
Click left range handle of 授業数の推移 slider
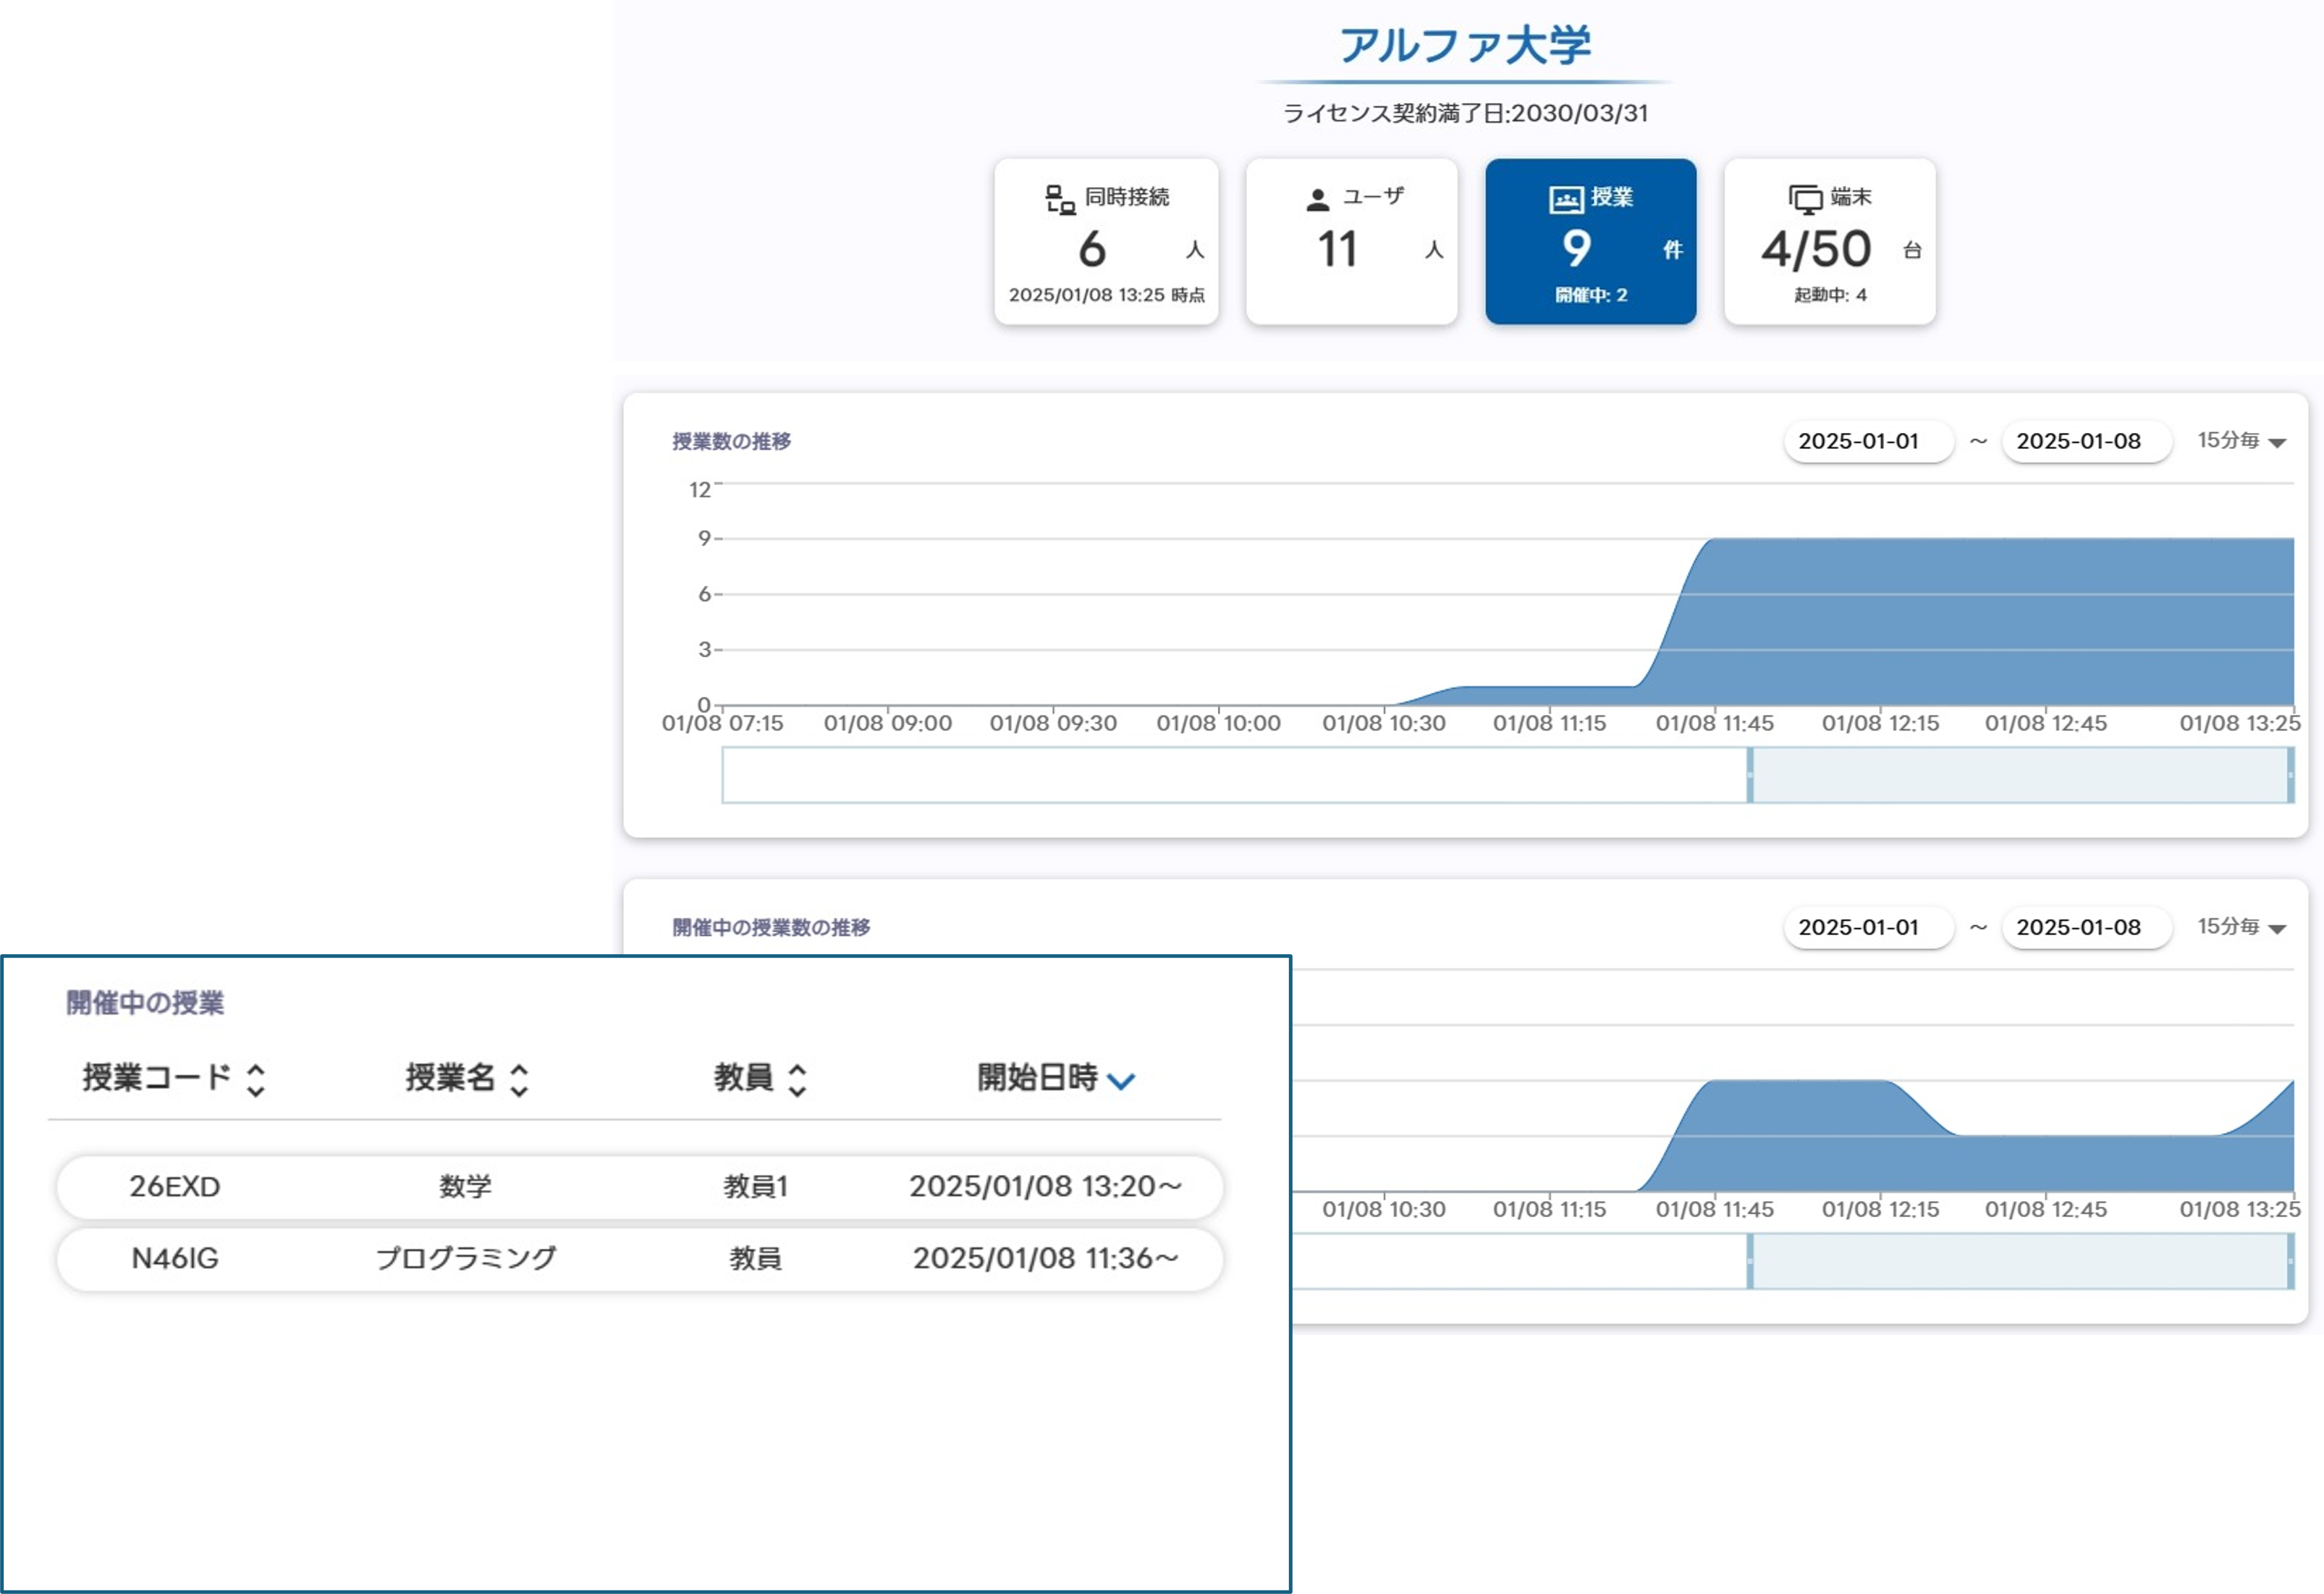tap(1750, 775)
